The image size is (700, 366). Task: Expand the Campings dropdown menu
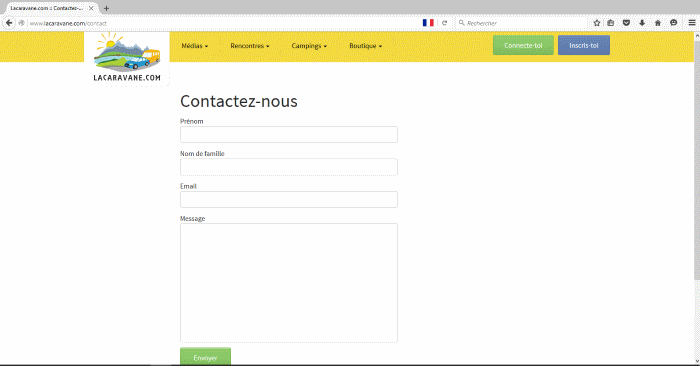click(309, 46)
